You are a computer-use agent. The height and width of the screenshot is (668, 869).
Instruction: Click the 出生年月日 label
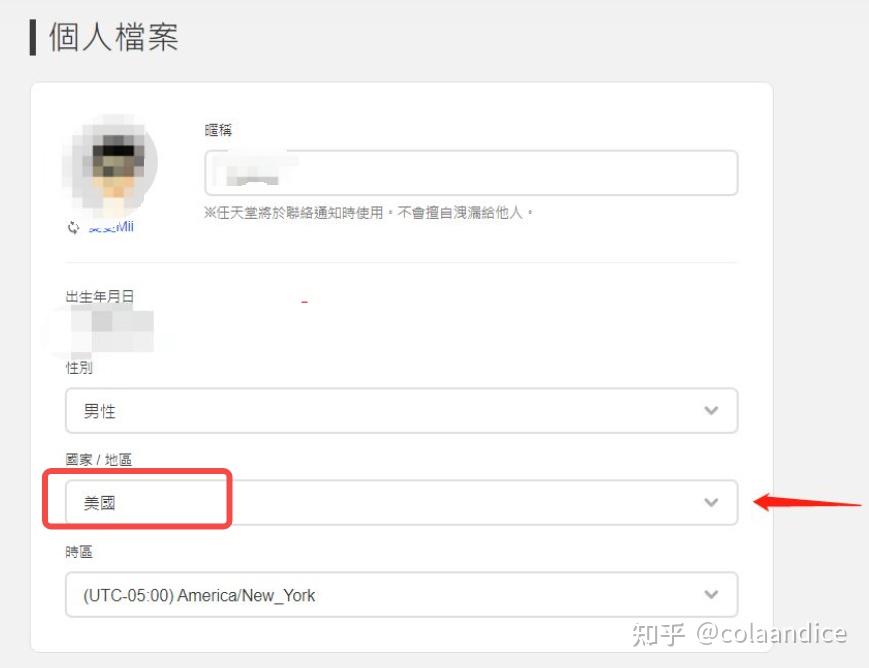[x=100, y=297]
